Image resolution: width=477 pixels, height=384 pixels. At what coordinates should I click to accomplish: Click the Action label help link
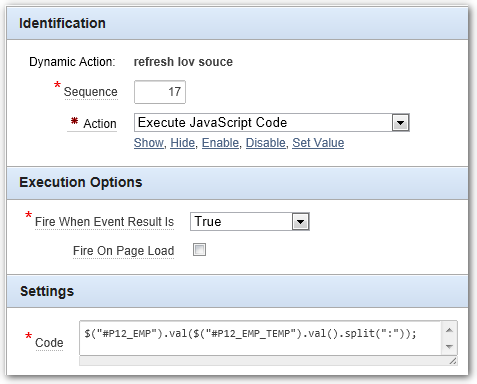point(100,124)
